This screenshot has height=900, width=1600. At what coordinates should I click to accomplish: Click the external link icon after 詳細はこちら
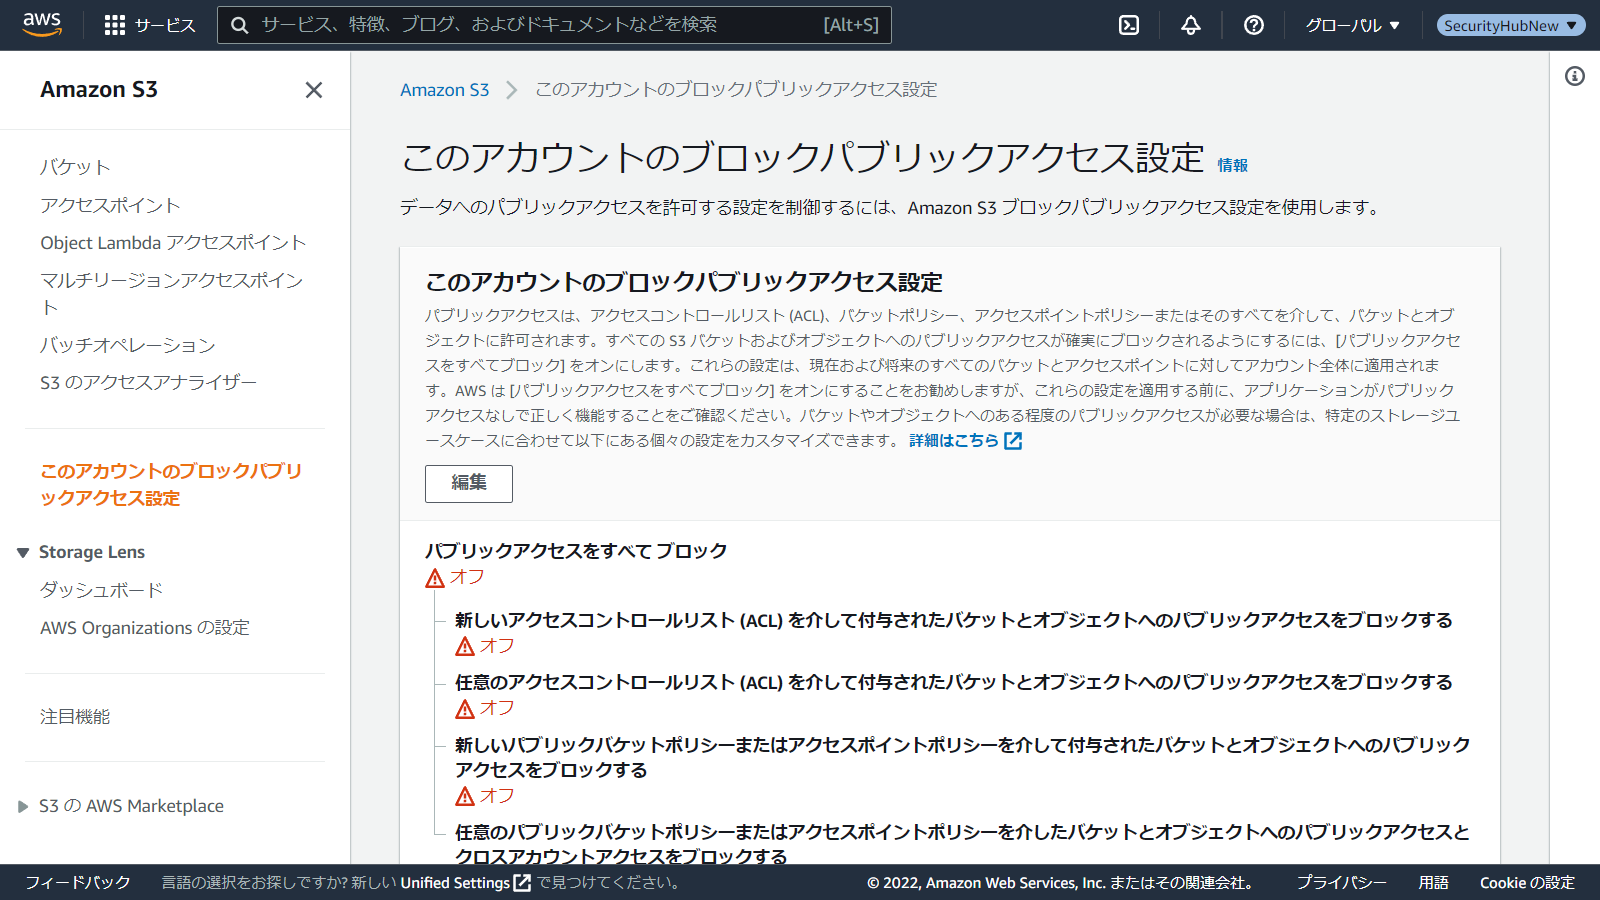tap(1013, 441)
